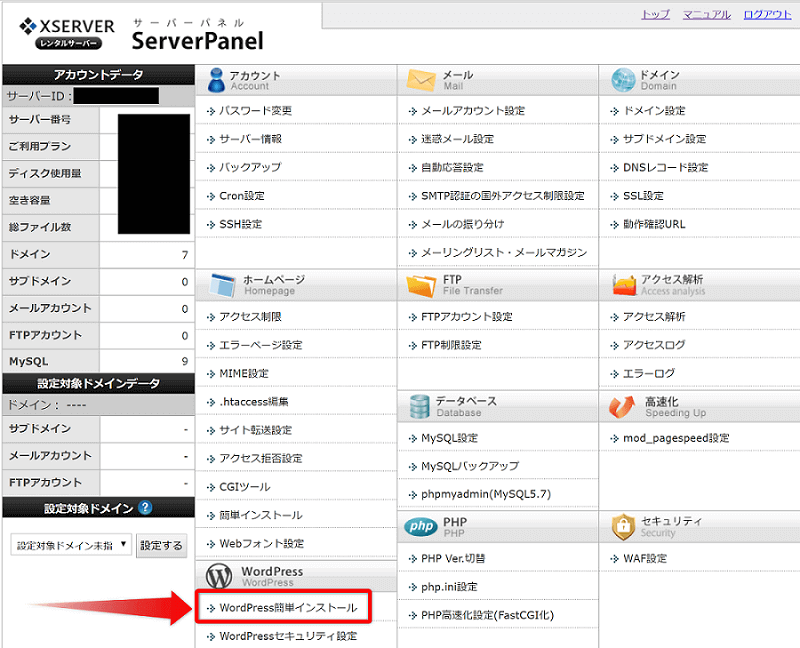This screenshot has width=800, height=648.
Task: Click the Speeding Up arrow icon
Action: 621,407
